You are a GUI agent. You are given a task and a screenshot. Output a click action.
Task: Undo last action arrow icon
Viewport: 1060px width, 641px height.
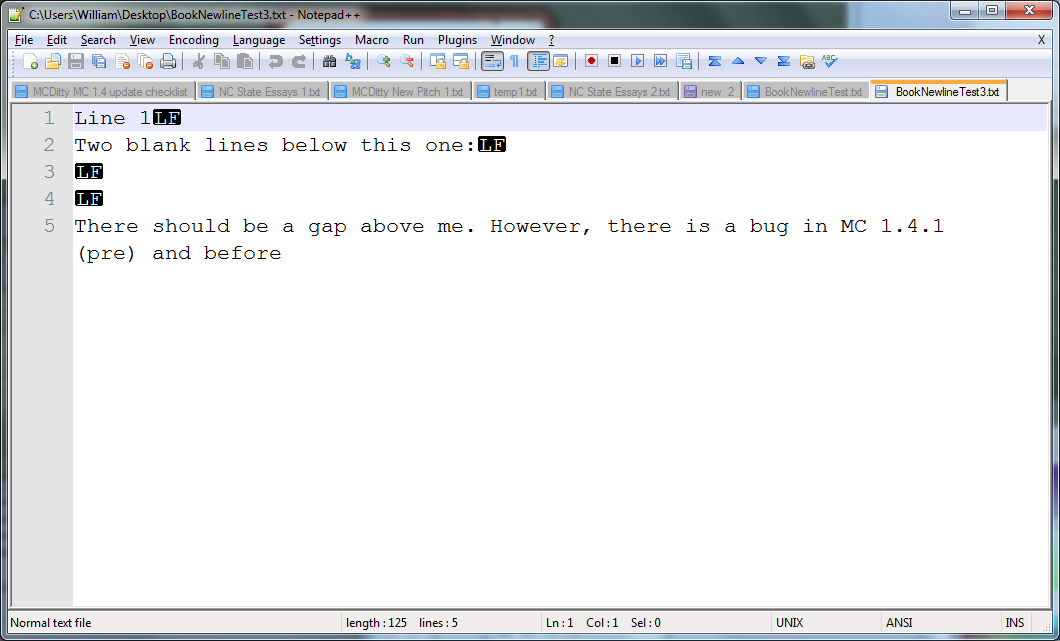tap(275, 62)
